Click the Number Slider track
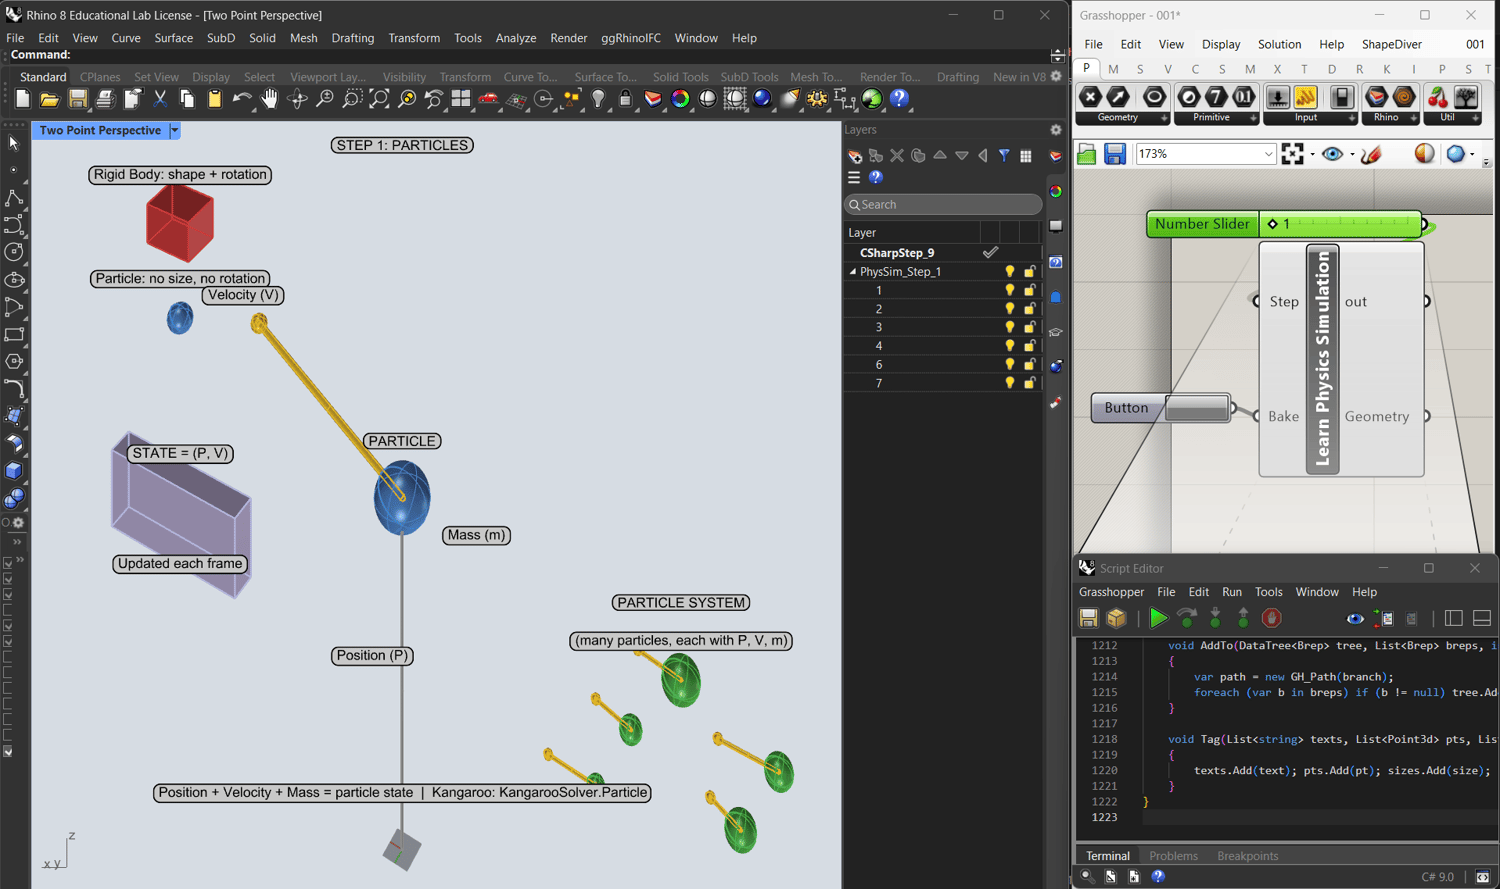Screen dimensions: 1500x889 pyautogui.click(x=1350, y=224)
